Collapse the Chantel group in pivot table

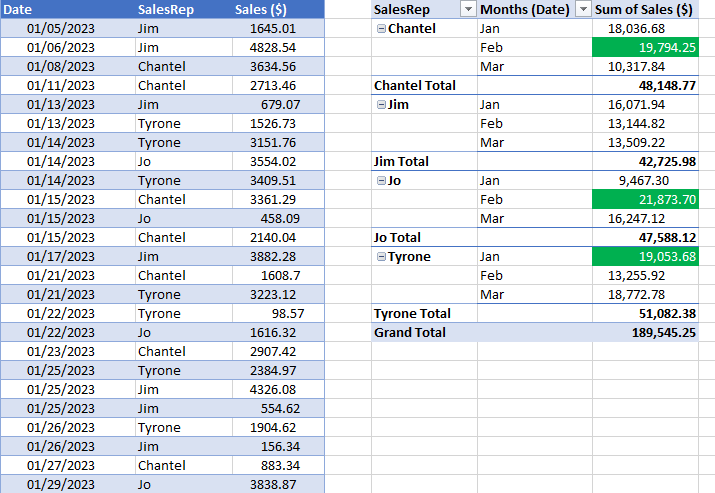(x=382, y=29)
